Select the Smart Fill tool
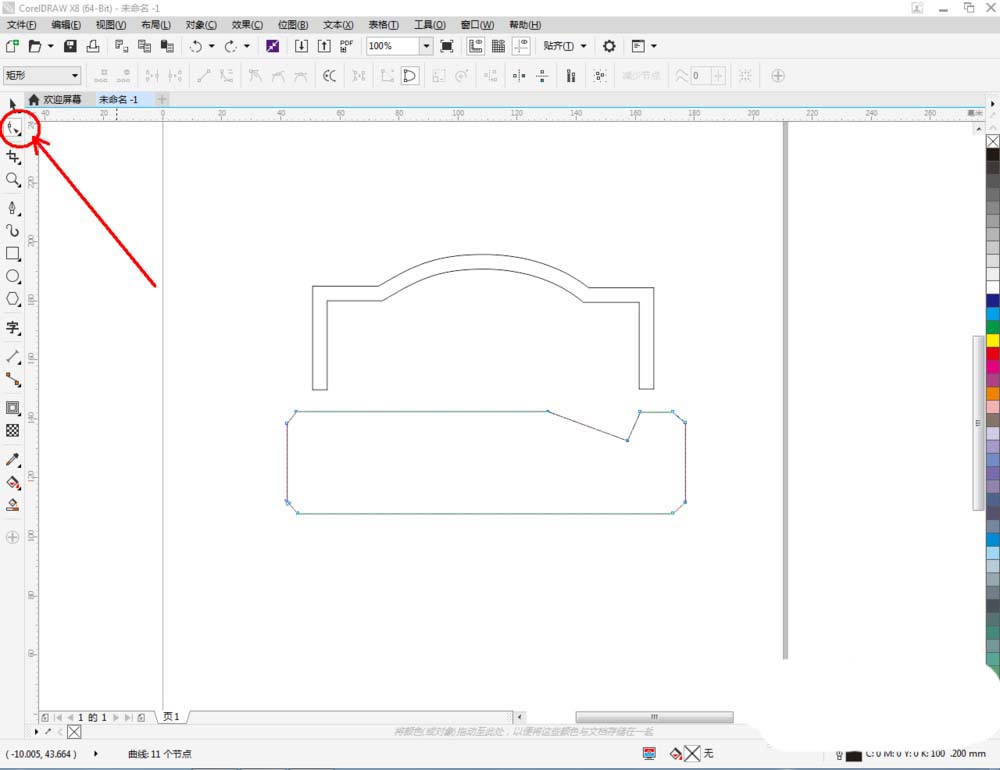The image size is (1000, 770). pyautogui.click(x=13, y=505)
